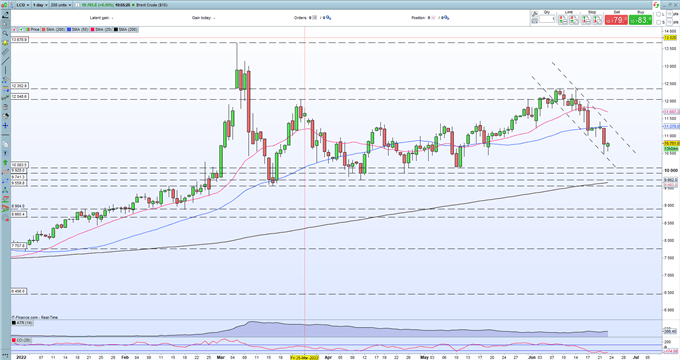680x360 pixels.
Task: Click the ProRealTime logo icon top right
Action: pyautogui.click(x=656, y=5)
